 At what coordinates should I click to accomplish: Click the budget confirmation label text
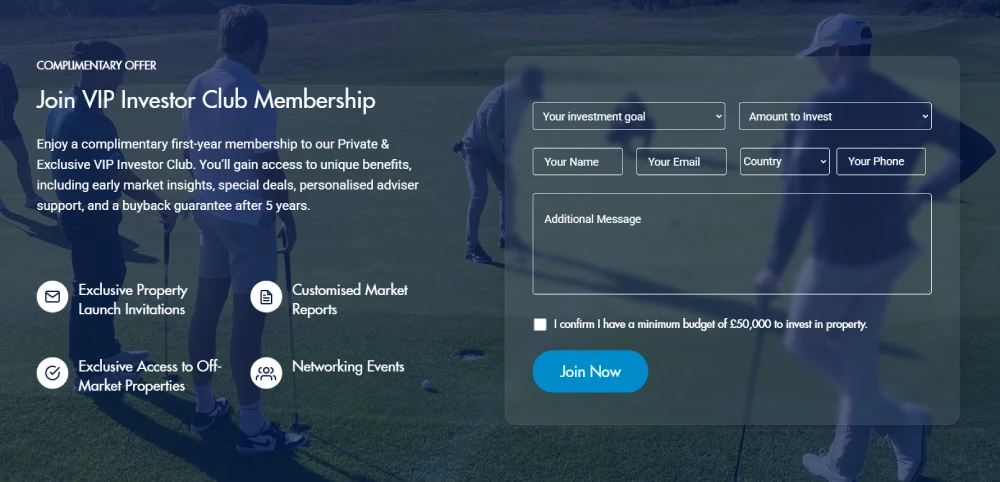[x=710, y=325]
